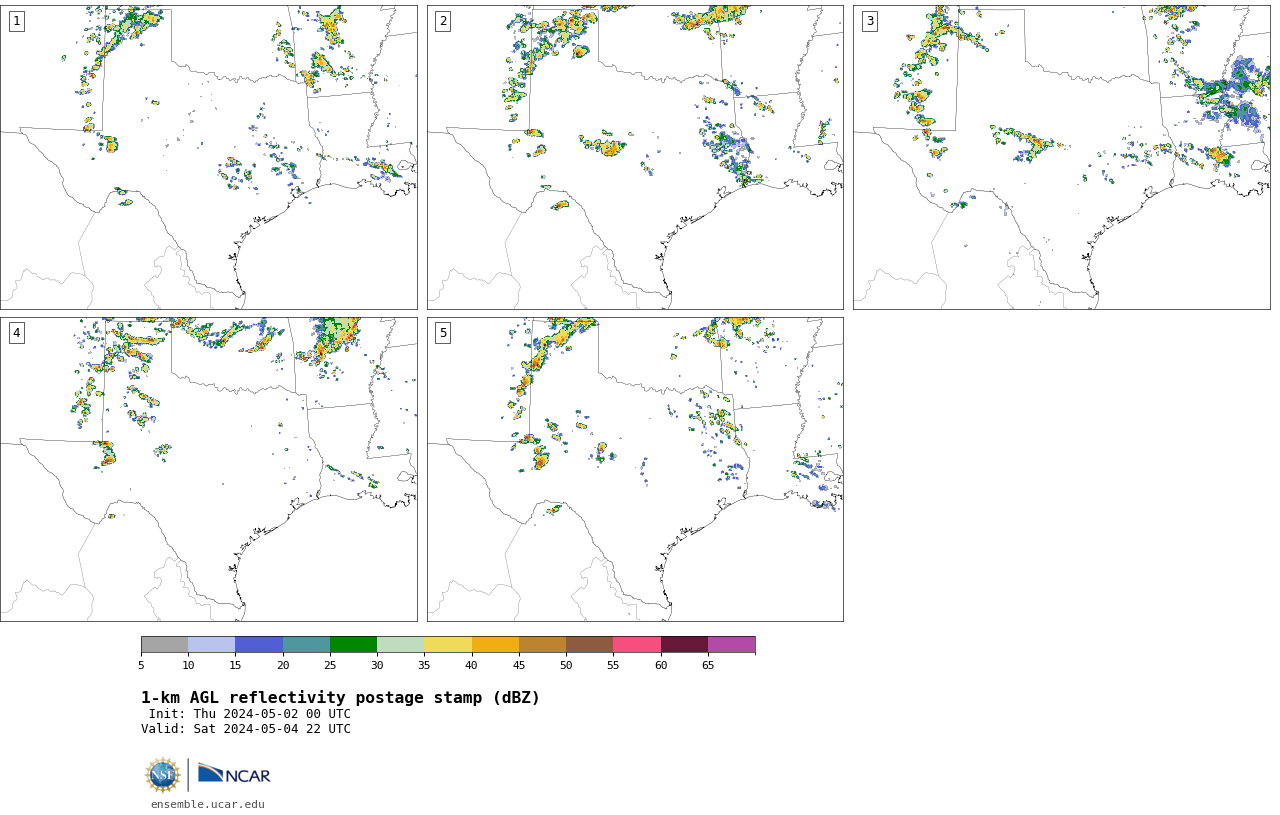Click the colorbar tick label '65'
Image resolution: width=1280 pixels, height=815 pixels.
point(708,665)
